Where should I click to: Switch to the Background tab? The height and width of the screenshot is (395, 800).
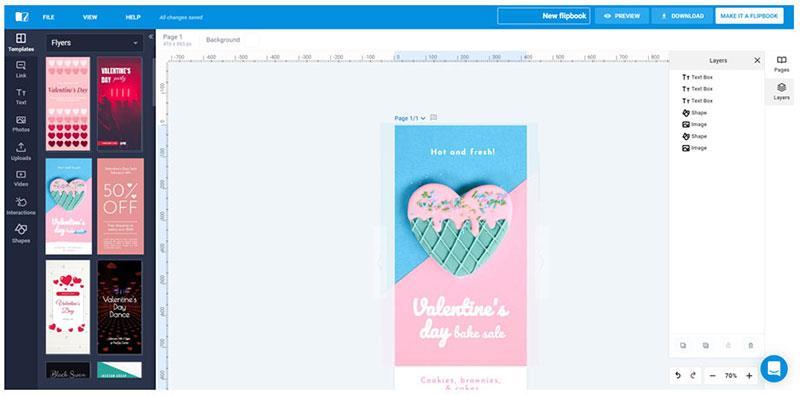[223, 40]
